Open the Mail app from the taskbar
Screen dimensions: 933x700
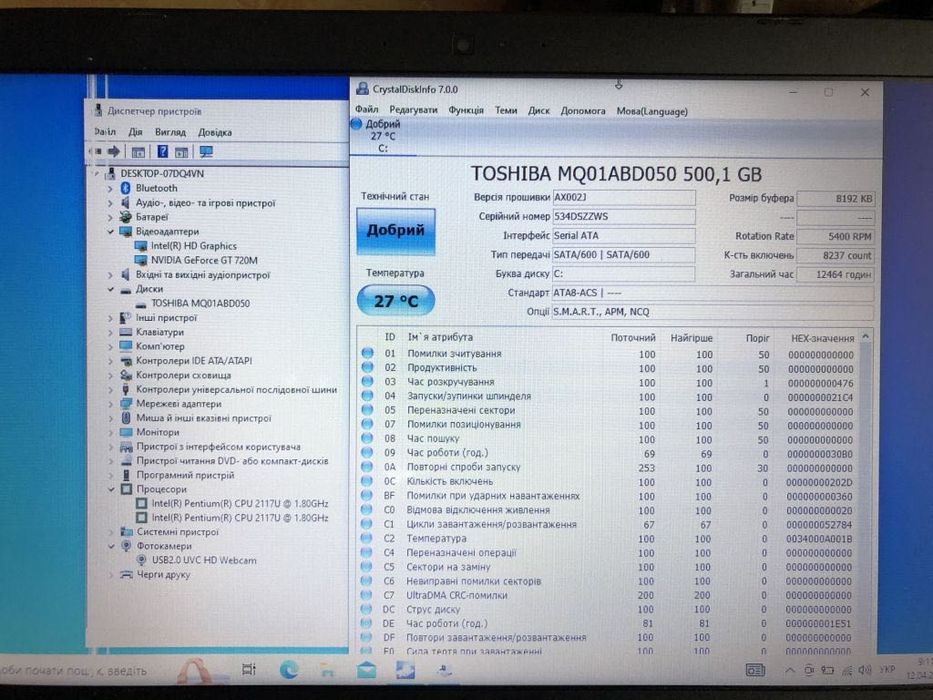(367, 670)
